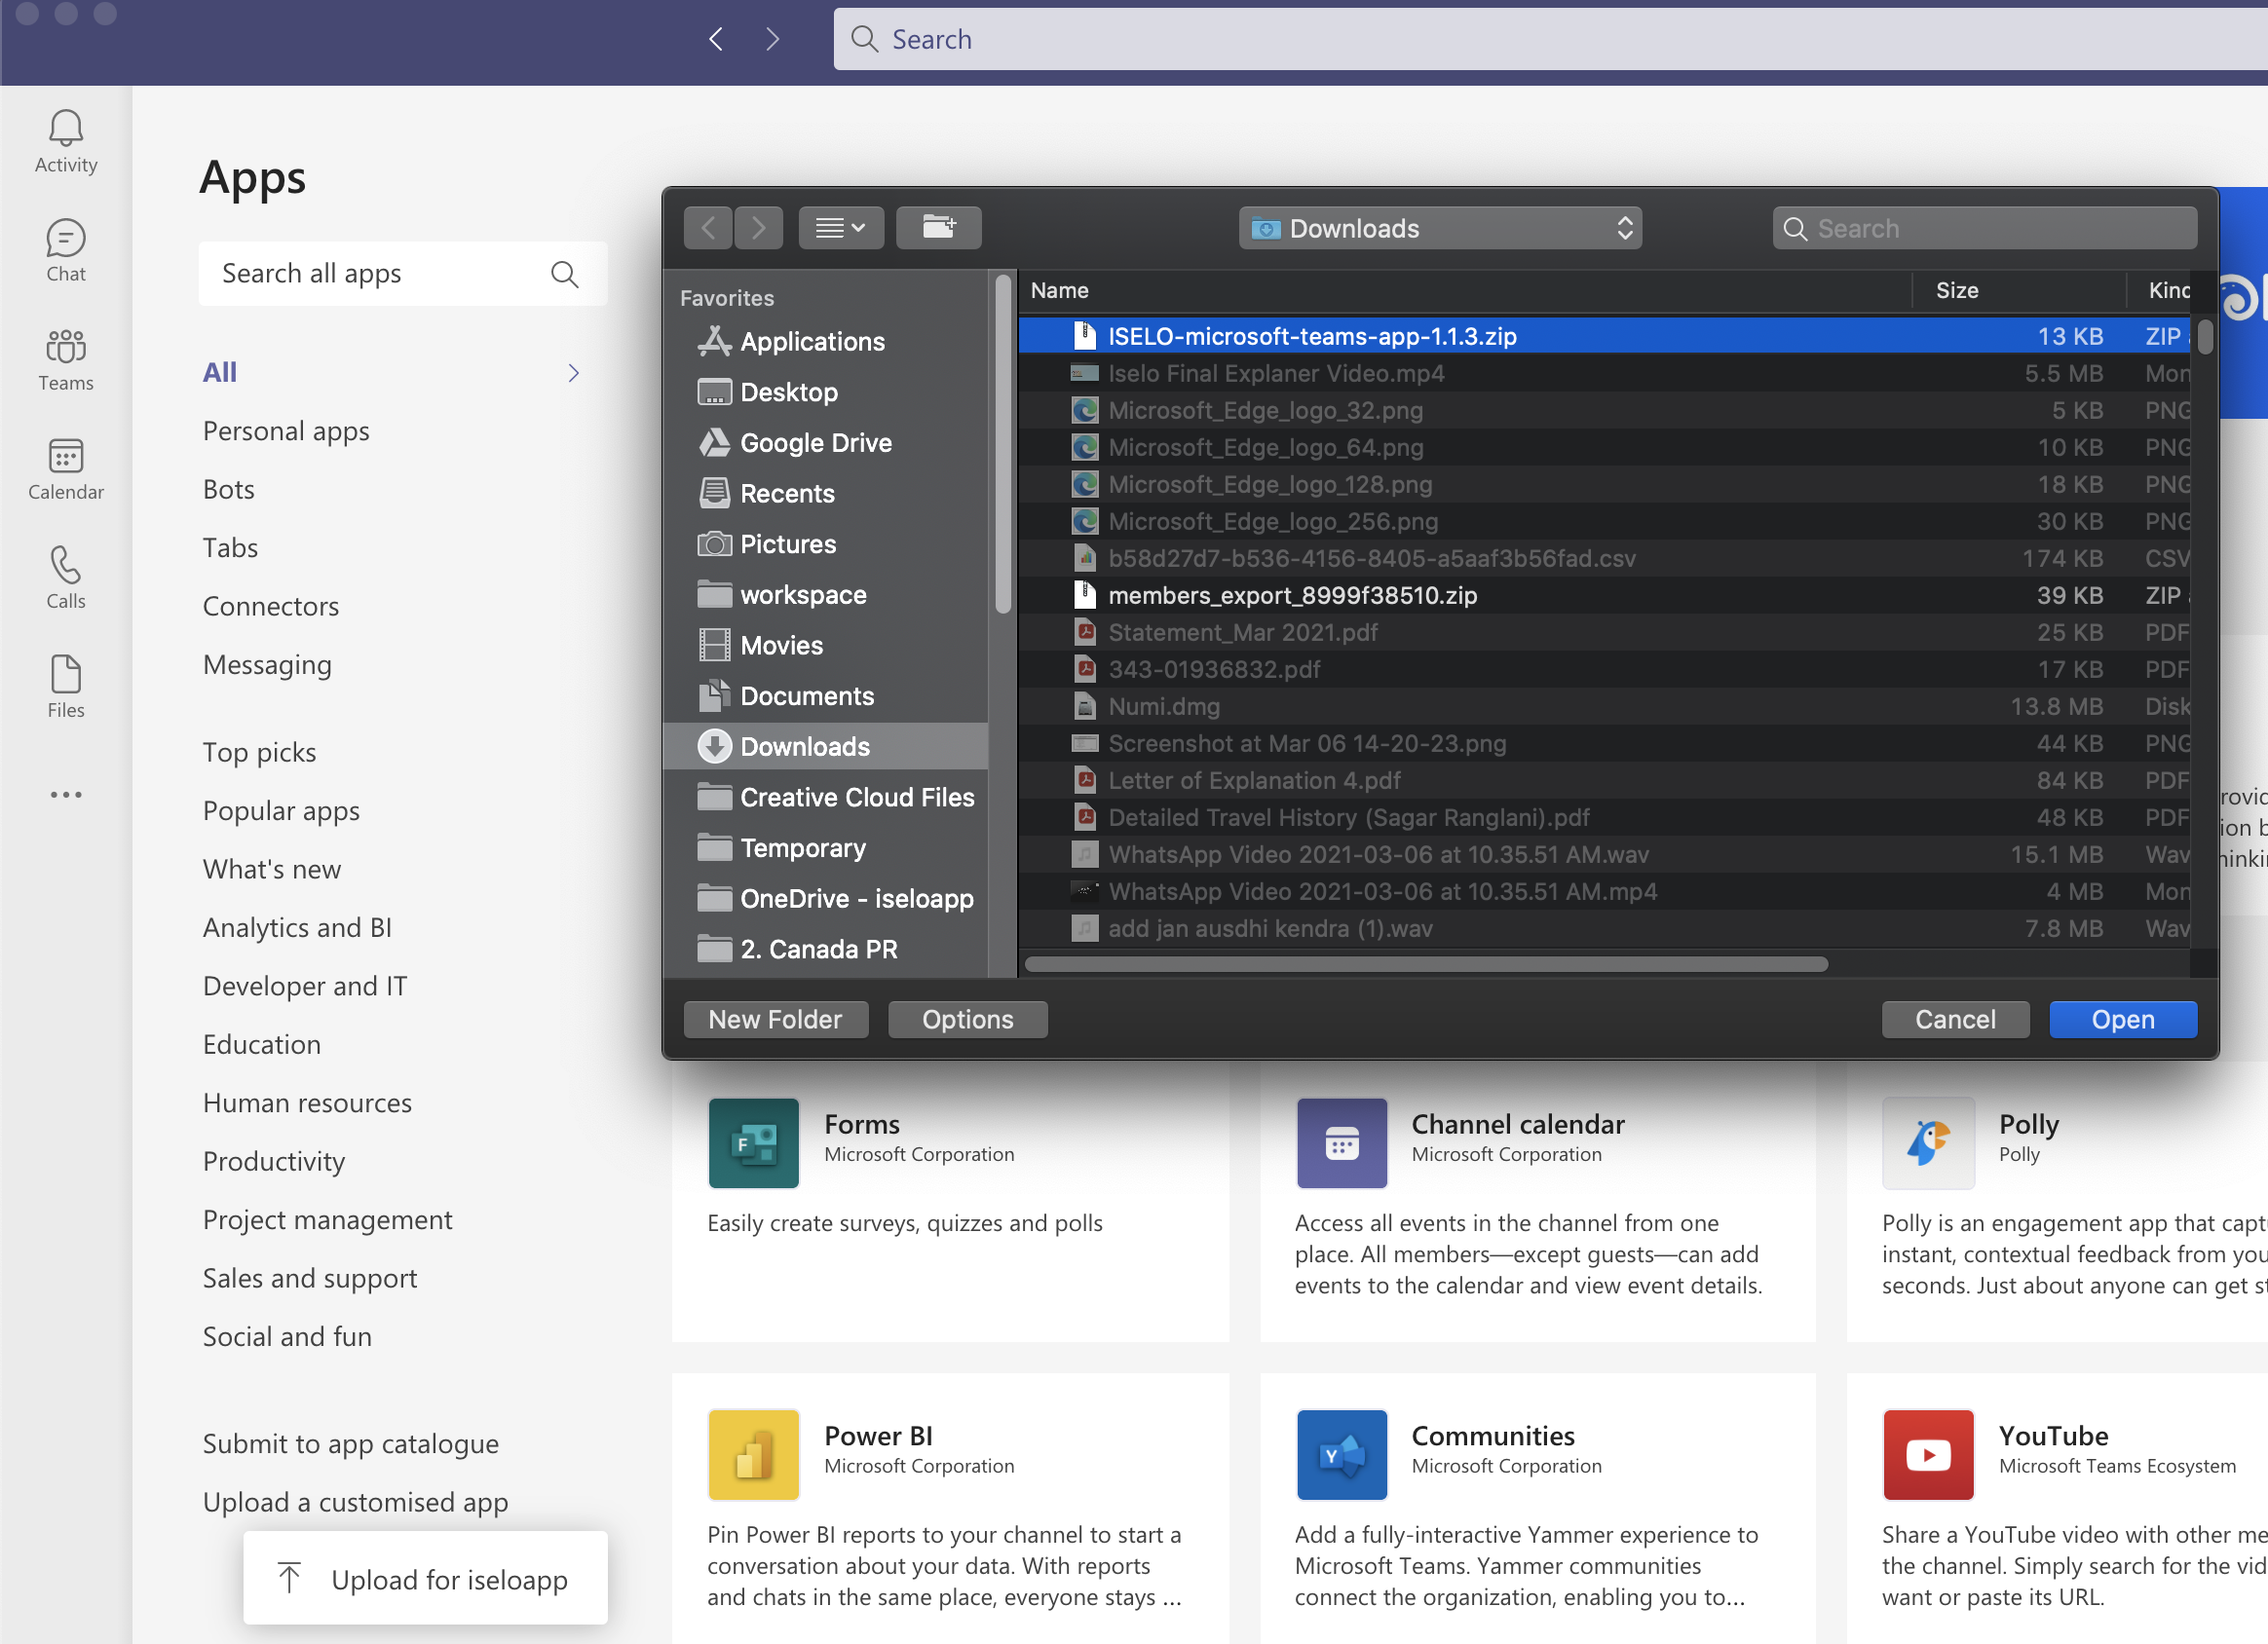Select Google Drive in Favorites
This screenshot has height=1644, width=2268.
tap(826, 443)
